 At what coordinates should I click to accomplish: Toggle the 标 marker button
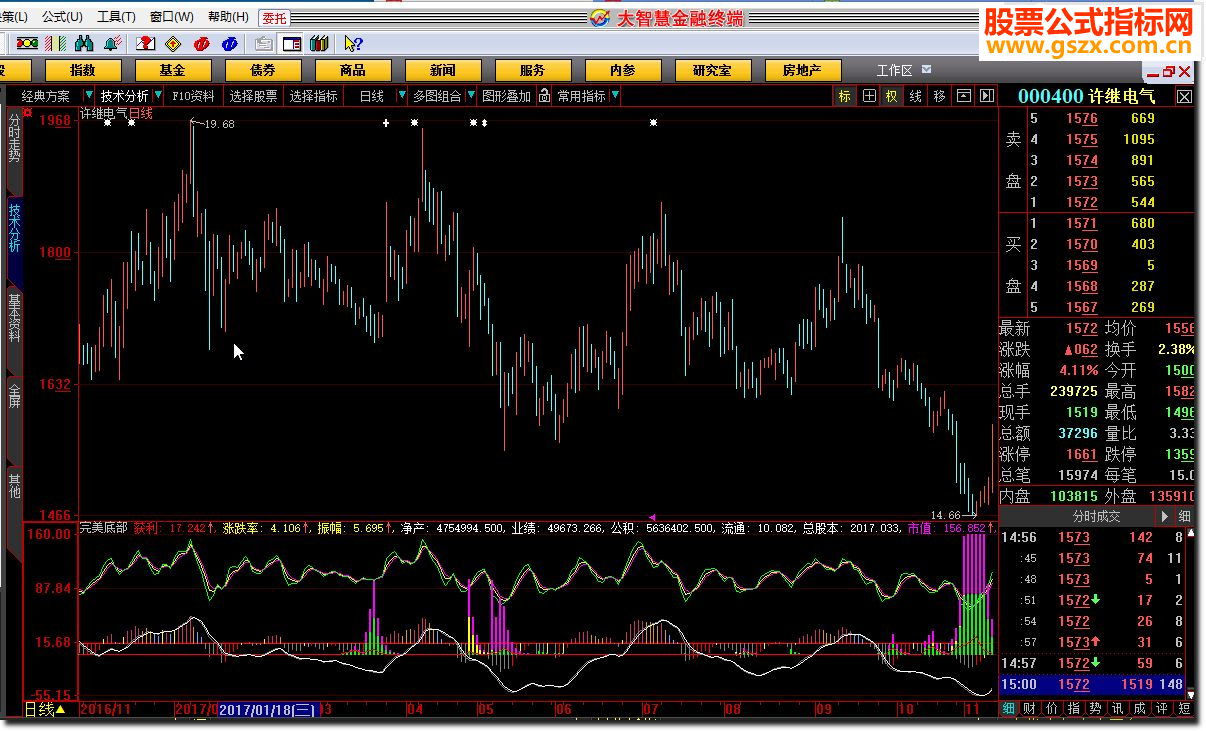[x=845, y=96]
